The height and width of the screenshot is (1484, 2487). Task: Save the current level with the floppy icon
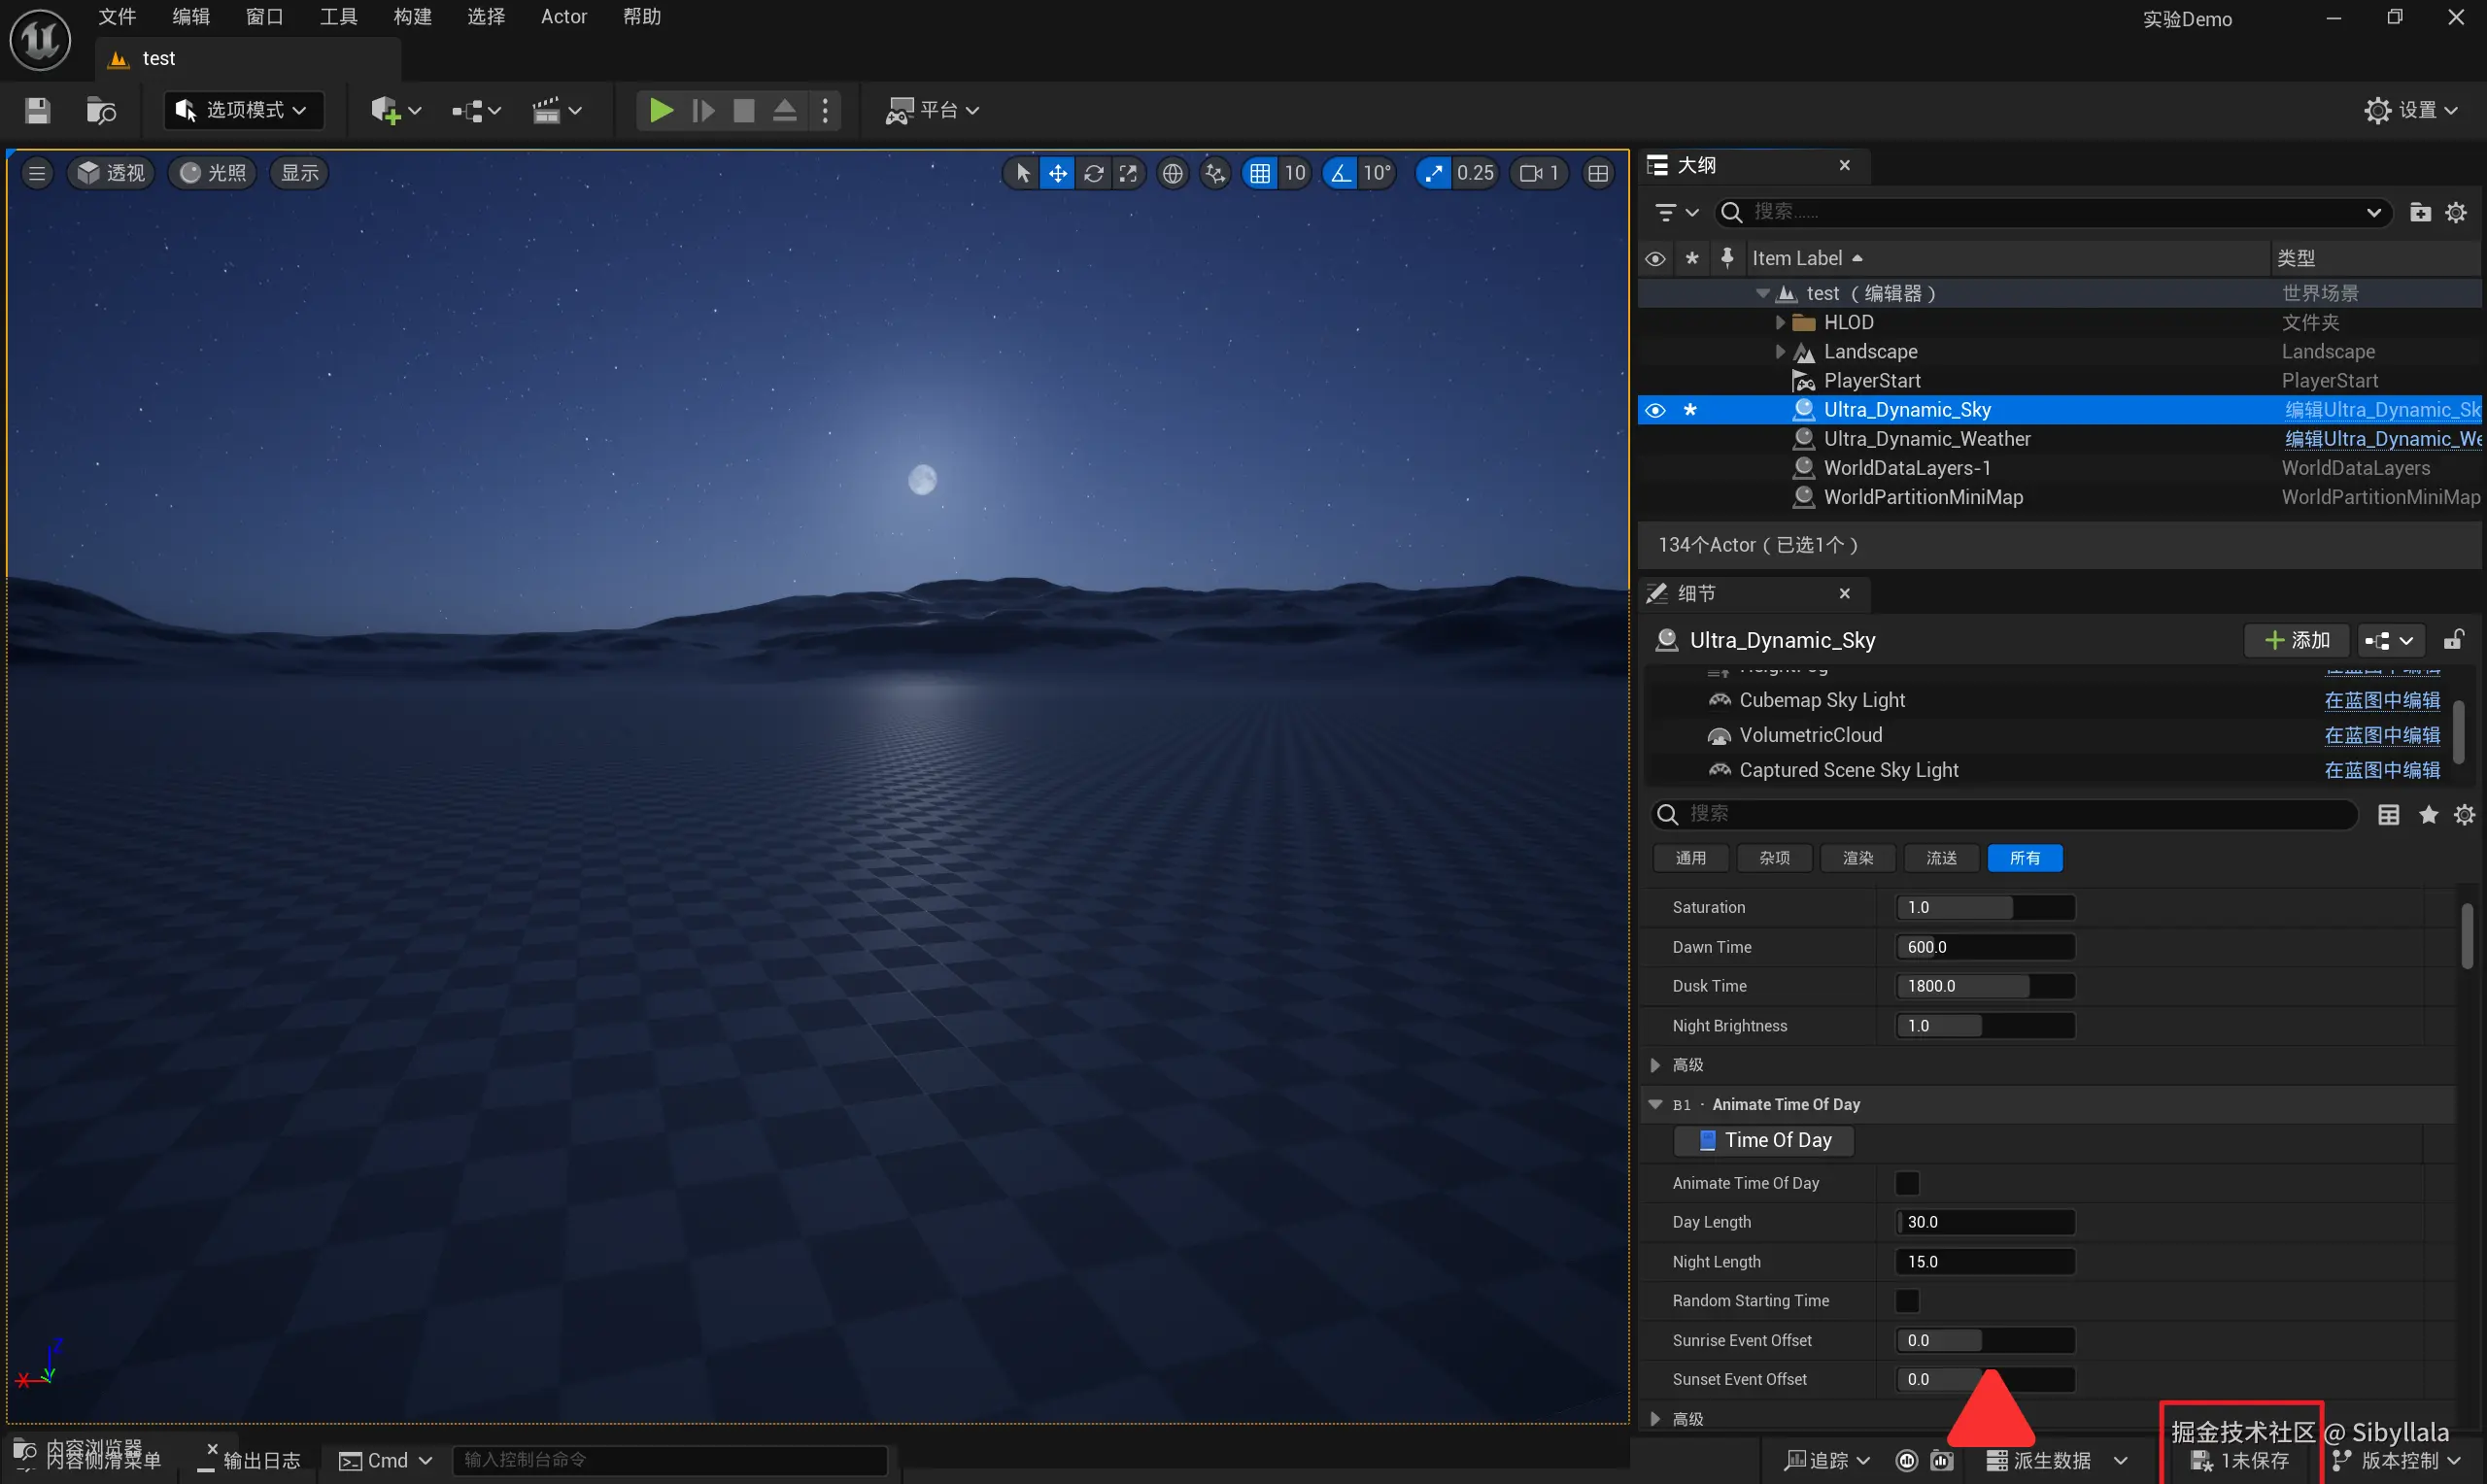point(37,110)
